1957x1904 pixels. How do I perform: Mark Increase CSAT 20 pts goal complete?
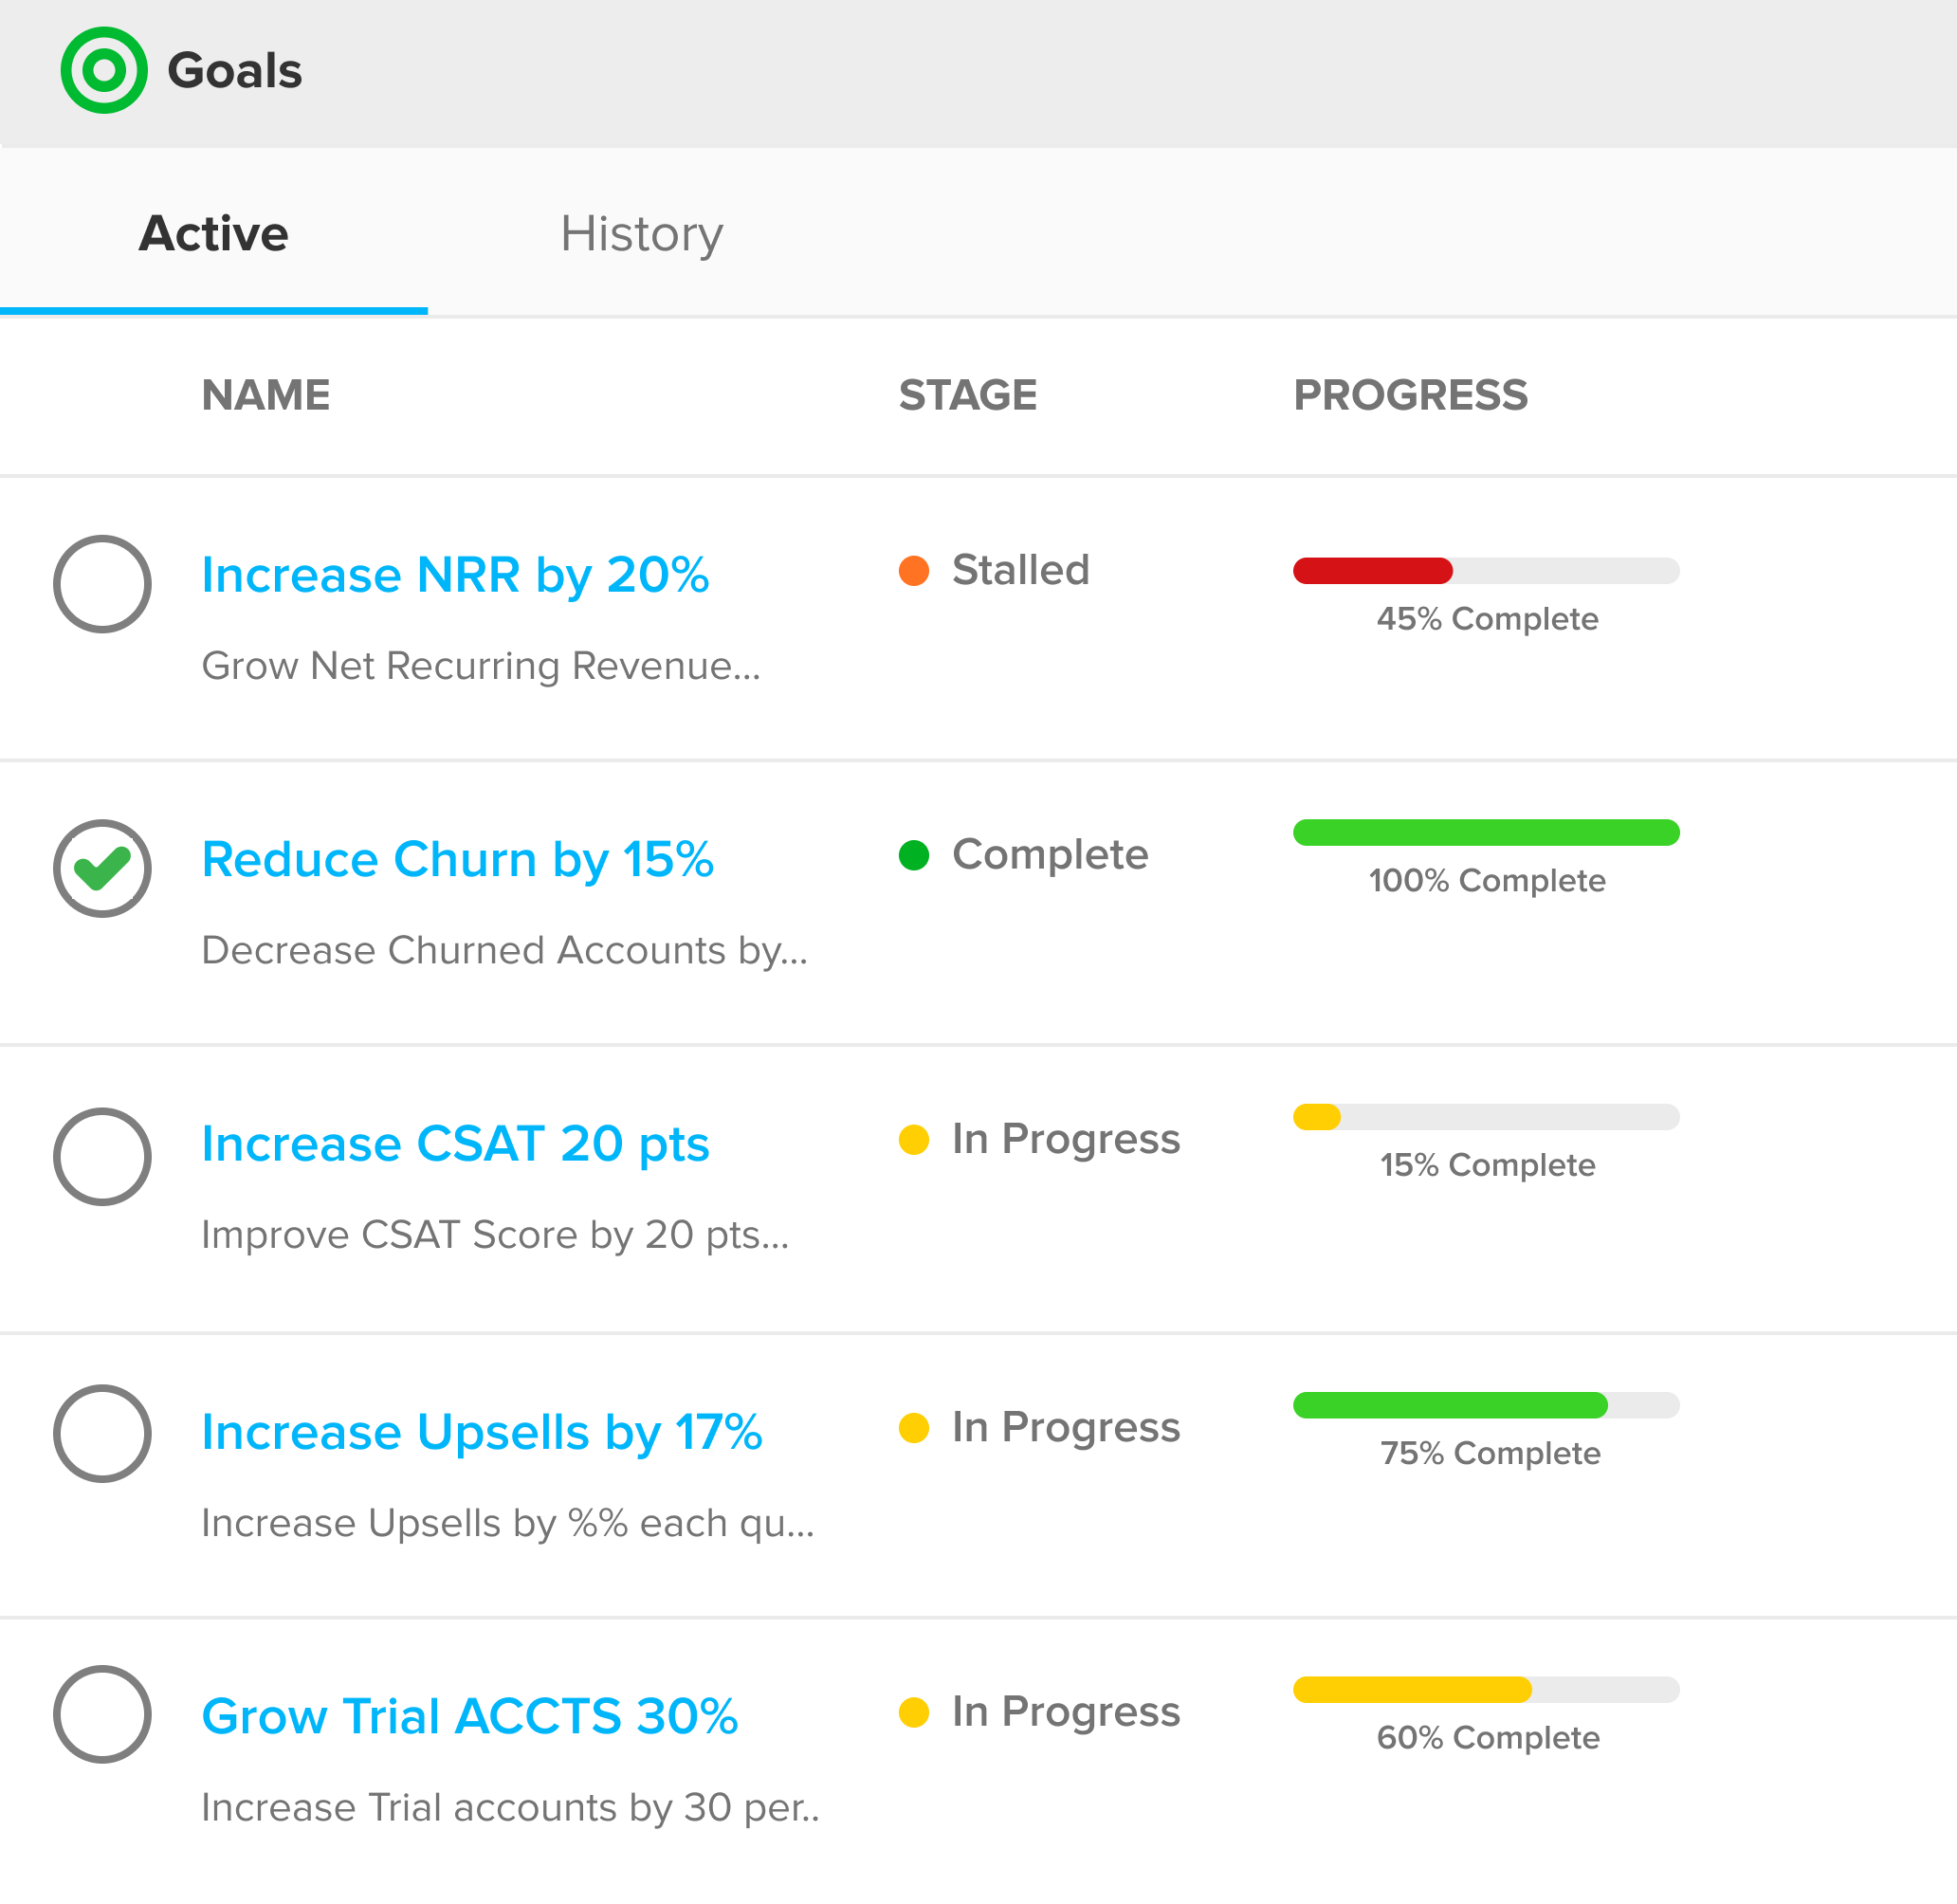pos(102,1157)
